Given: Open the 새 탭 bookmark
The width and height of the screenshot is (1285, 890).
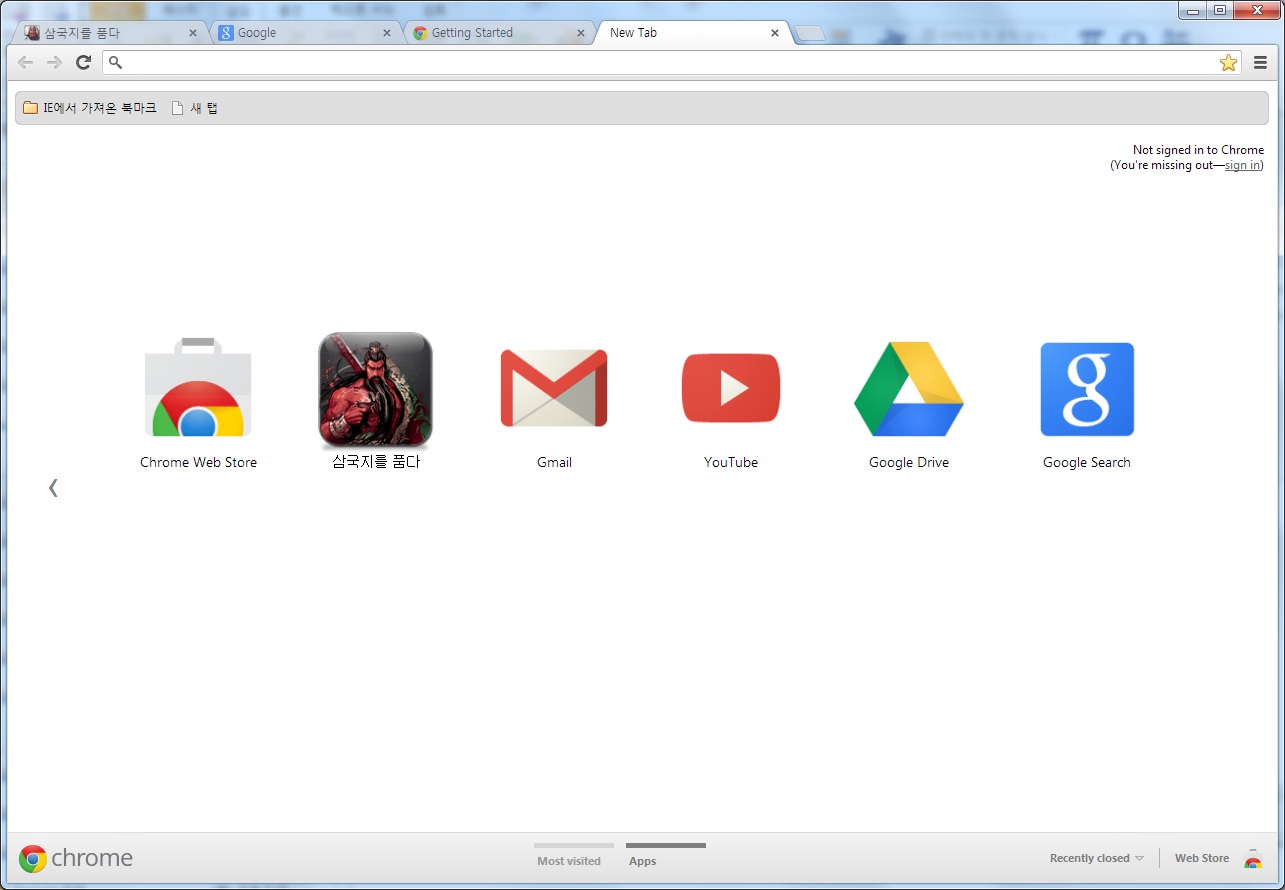Looking at the screenshot, I should [195, 108].
